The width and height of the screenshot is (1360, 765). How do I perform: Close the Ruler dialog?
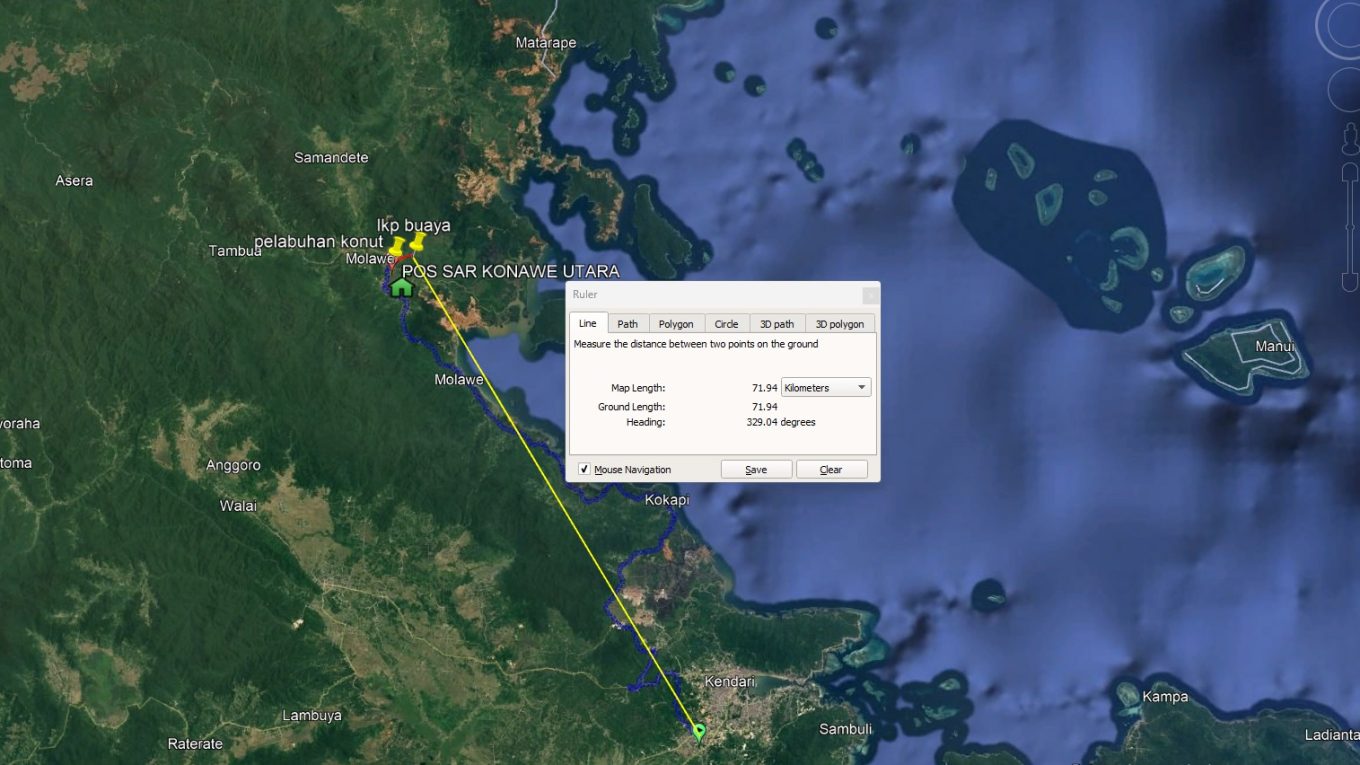click(870, 295)
